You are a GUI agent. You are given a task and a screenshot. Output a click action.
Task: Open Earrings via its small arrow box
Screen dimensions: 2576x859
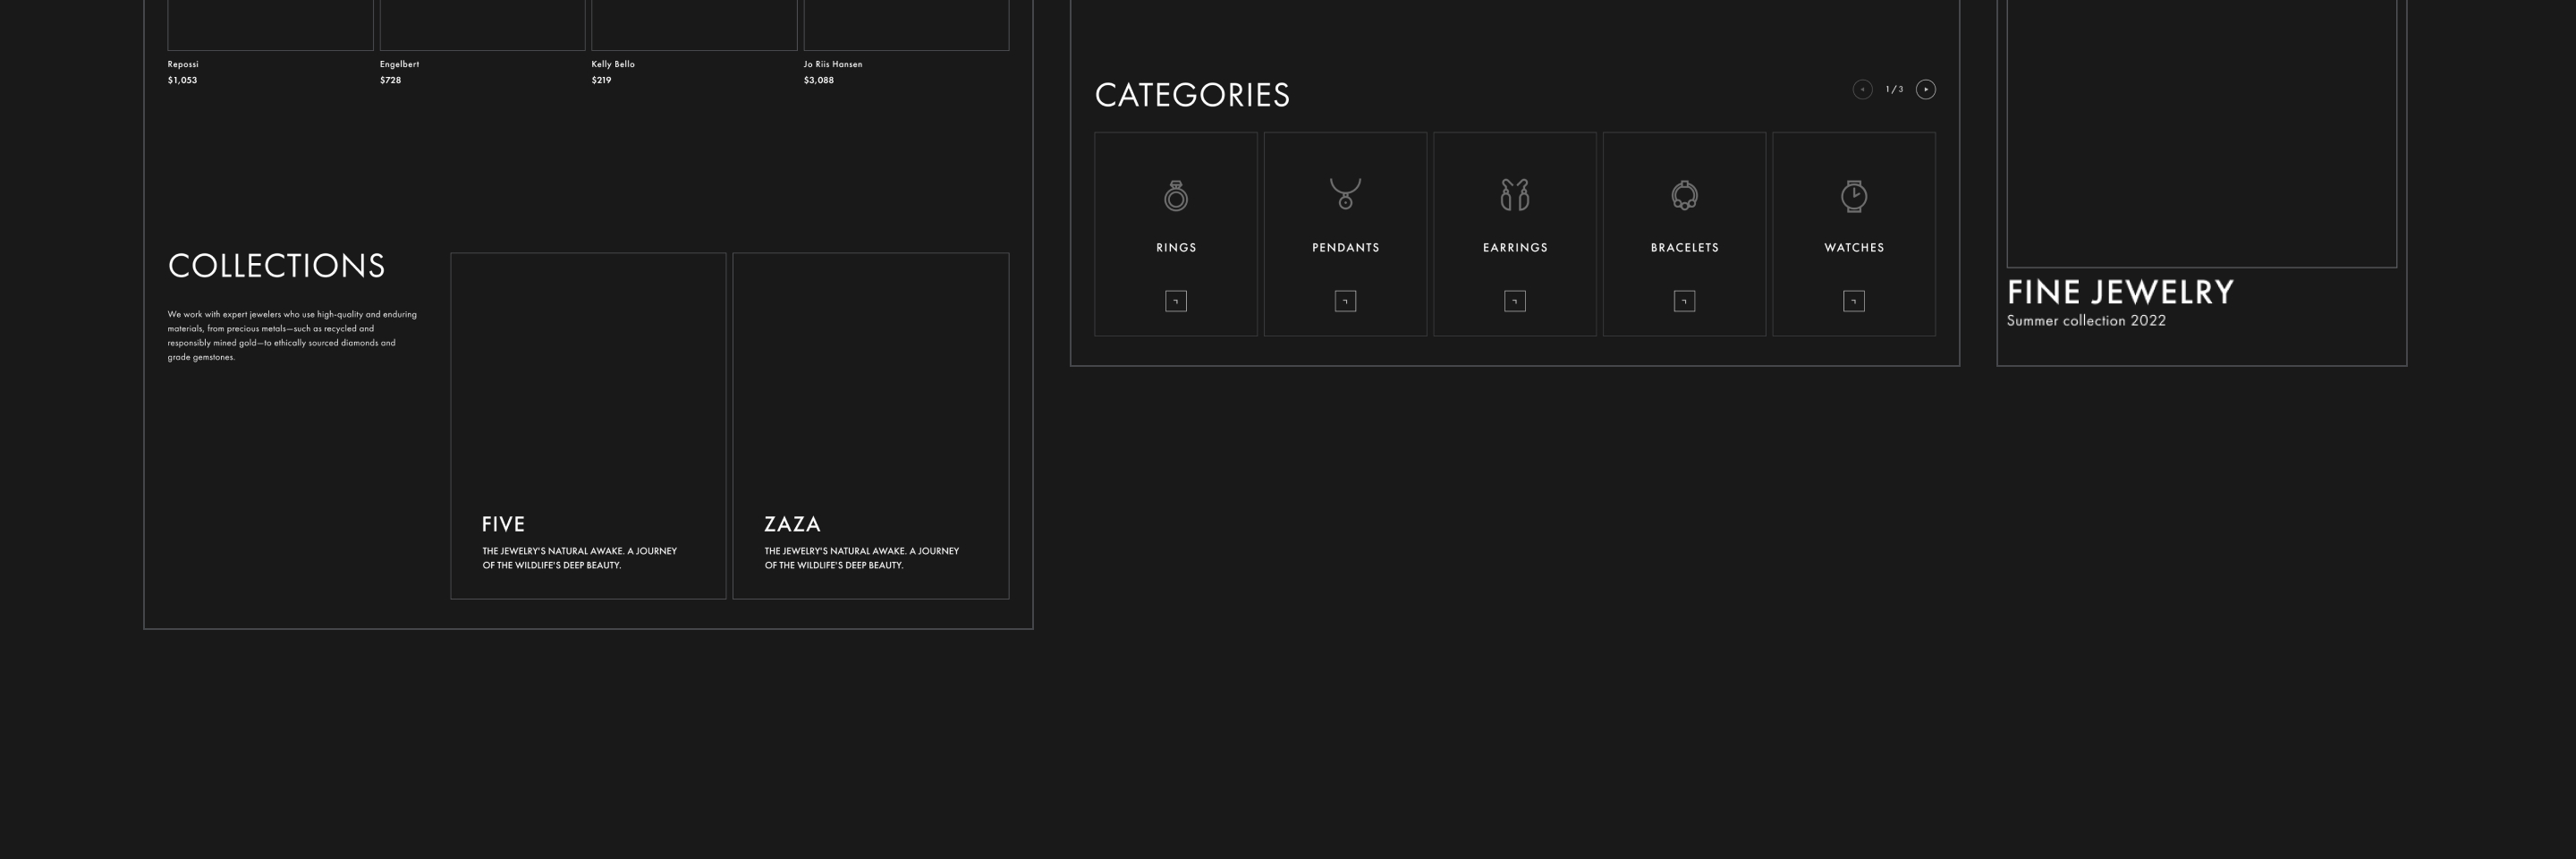(1514, 301)
